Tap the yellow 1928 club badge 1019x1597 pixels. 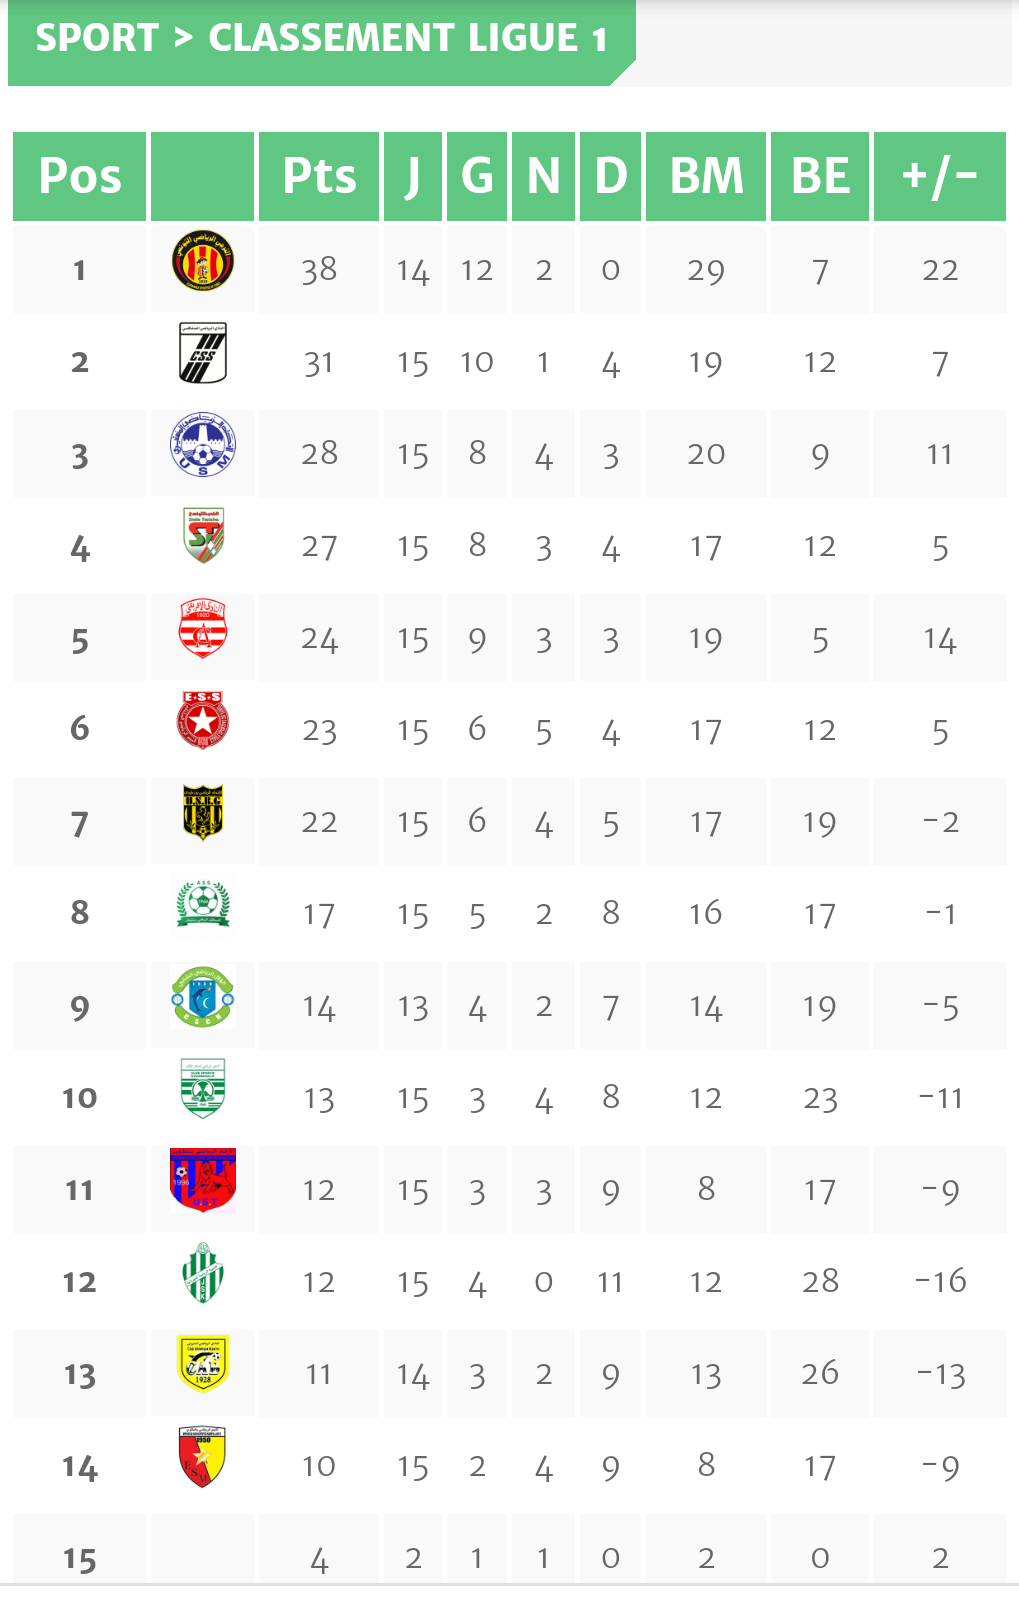click(x=203, y=1364)
